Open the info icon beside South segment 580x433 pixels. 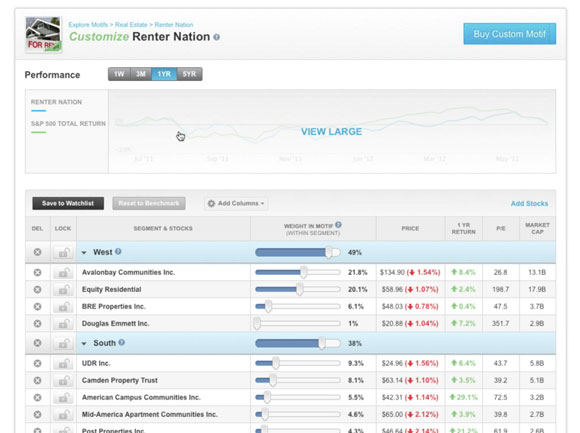pos(121,342)
